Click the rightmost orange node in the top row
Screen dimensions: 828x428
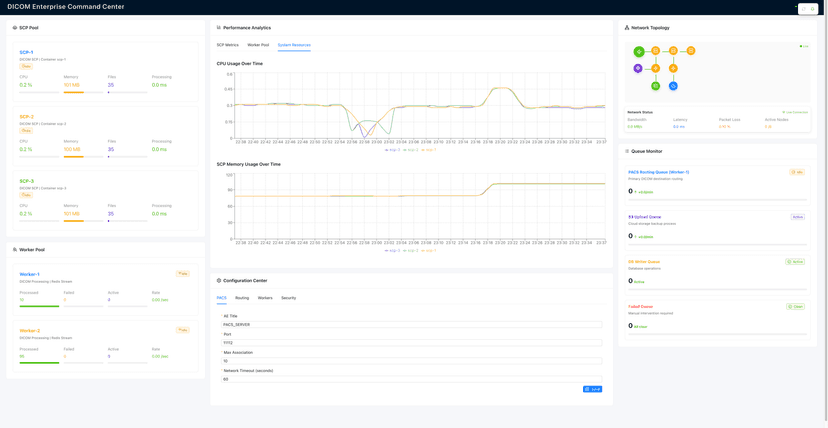tap(691, 51)
